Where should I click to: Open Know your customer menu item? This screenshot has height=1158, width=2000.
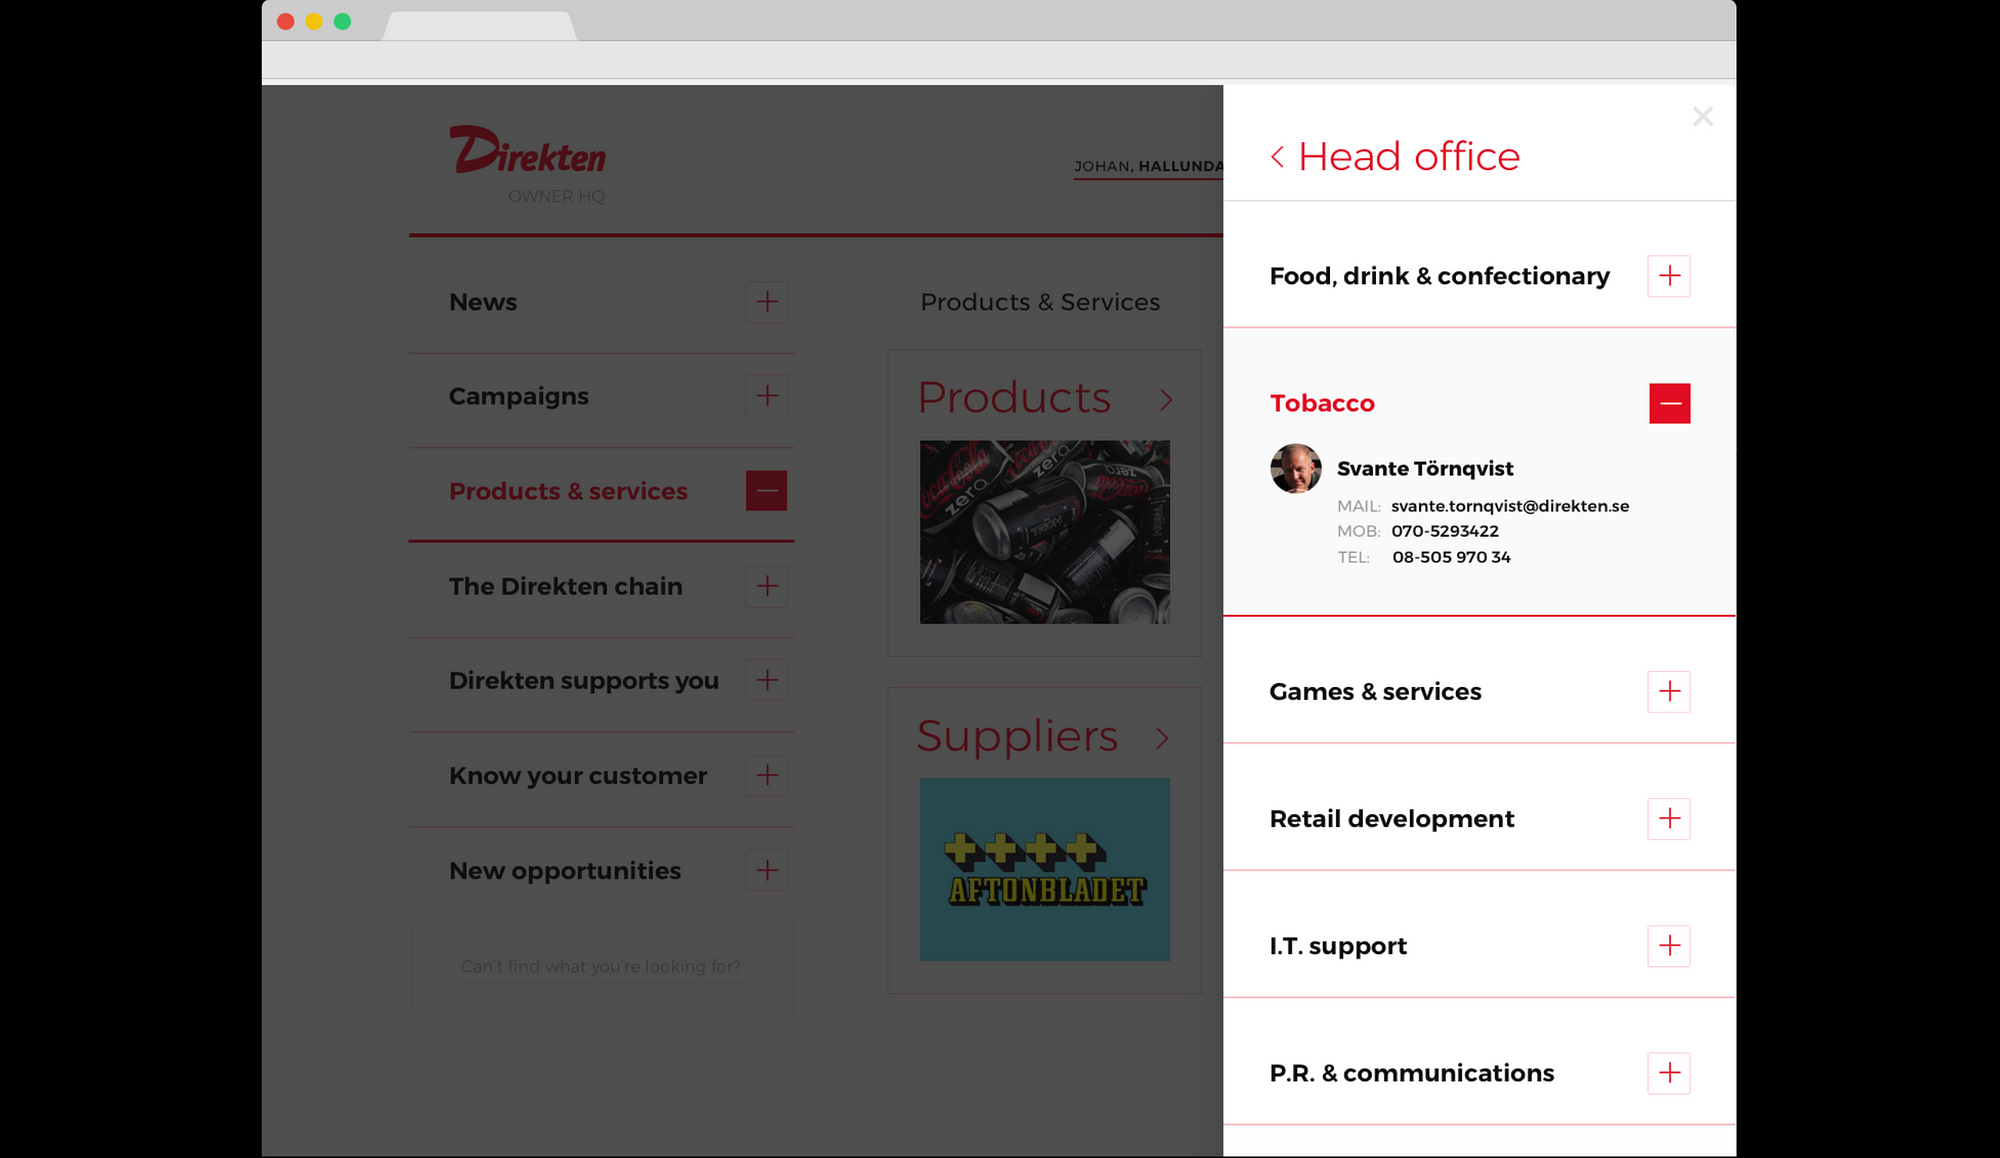coord(577,776)
